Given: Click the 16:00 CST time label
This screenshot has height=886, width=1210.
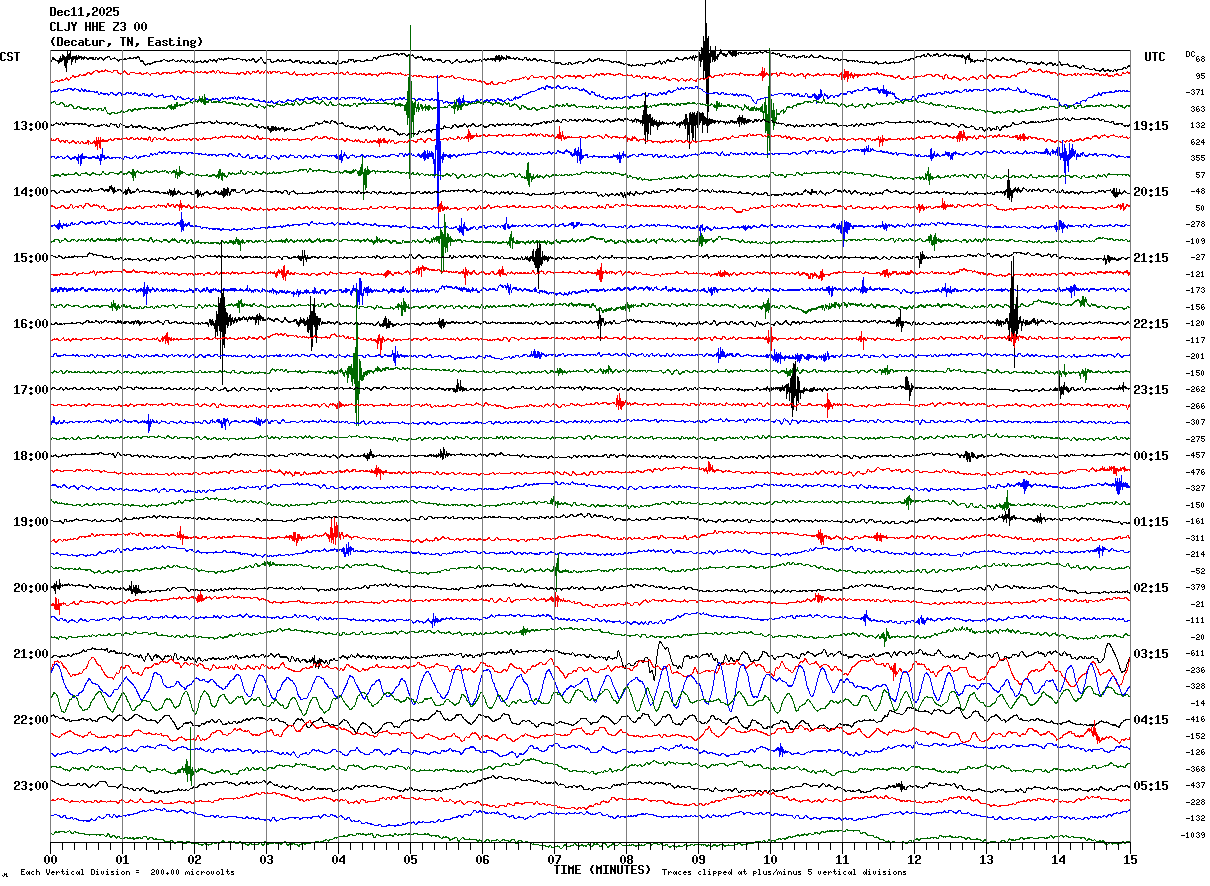Looking at the screenshot, I should click(x=31, y=324).
